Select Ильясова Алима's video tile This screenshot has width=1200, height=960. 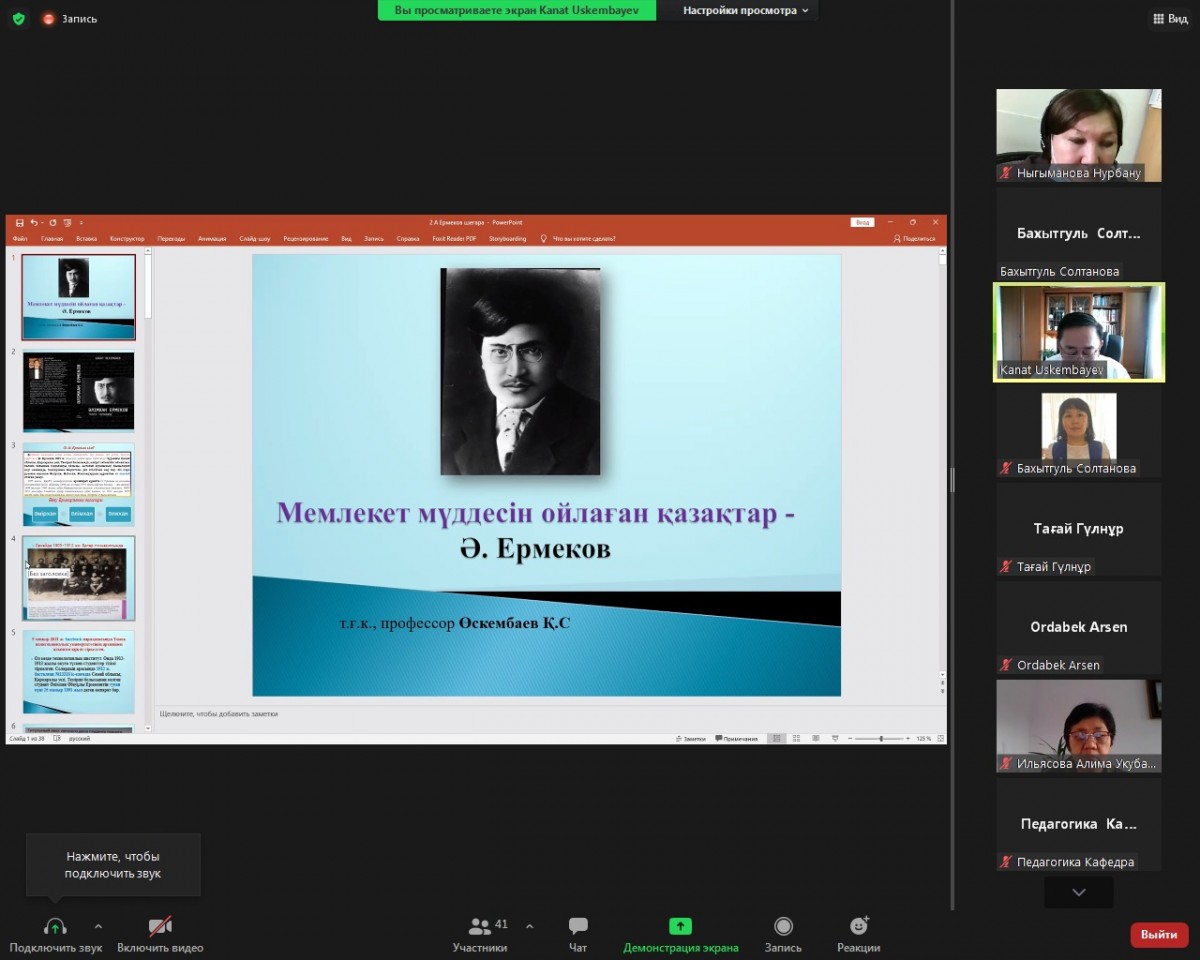[1078, 725]
